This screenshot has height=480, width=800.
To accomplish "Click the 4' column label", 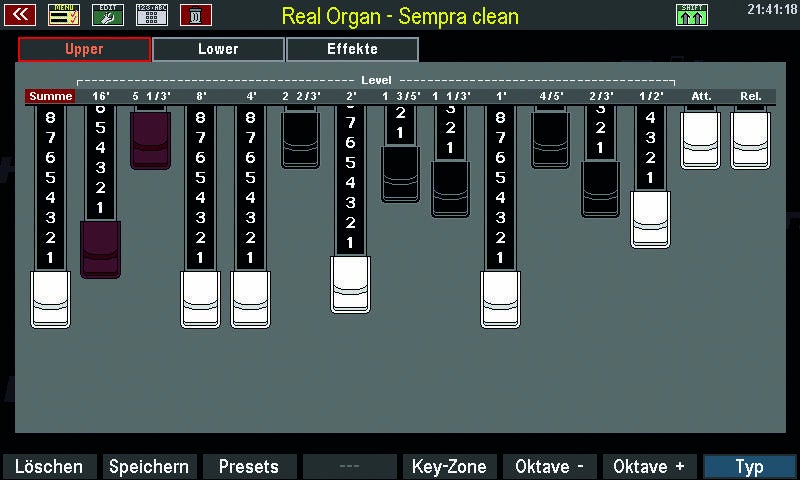I will click(x=251, y=96).
